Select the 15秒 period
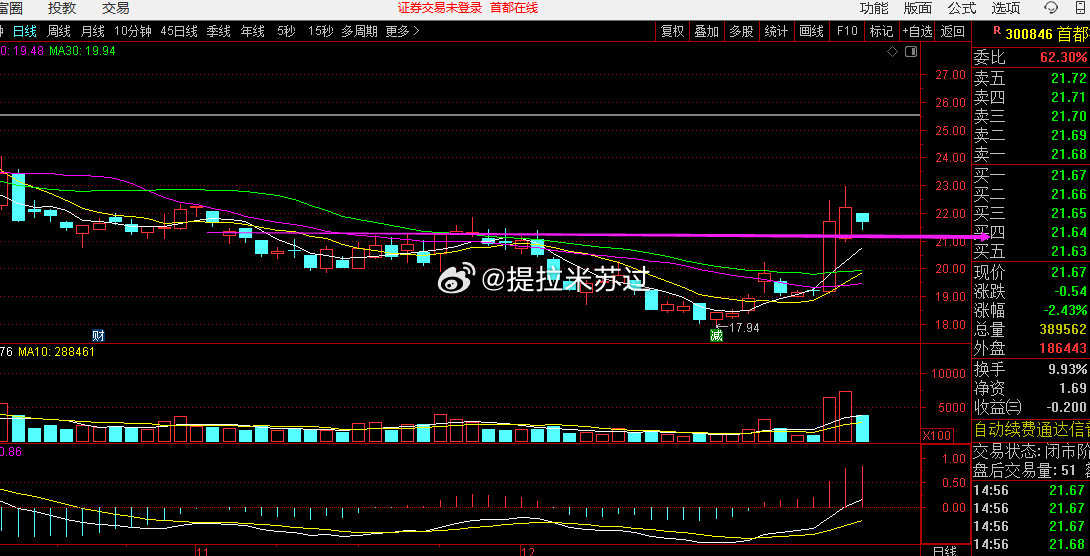The width and height of the screenshot is (1090, 556). [320, 31]
